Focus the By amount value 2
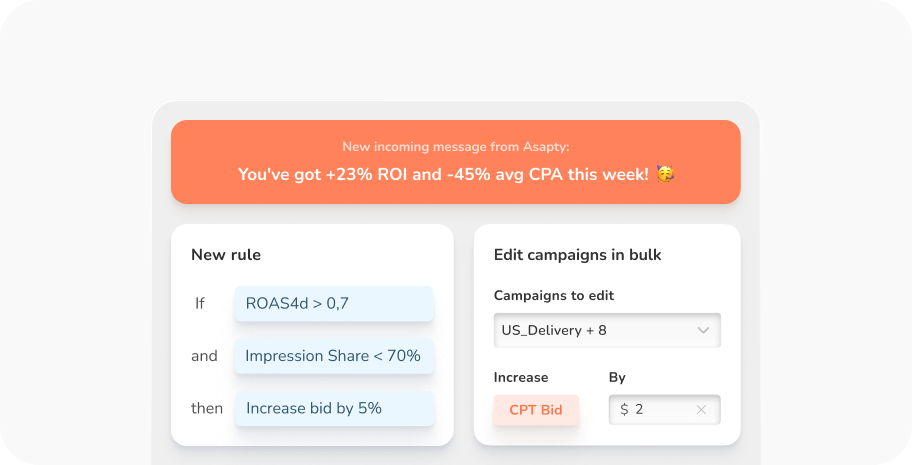 [x=640, y=410]
